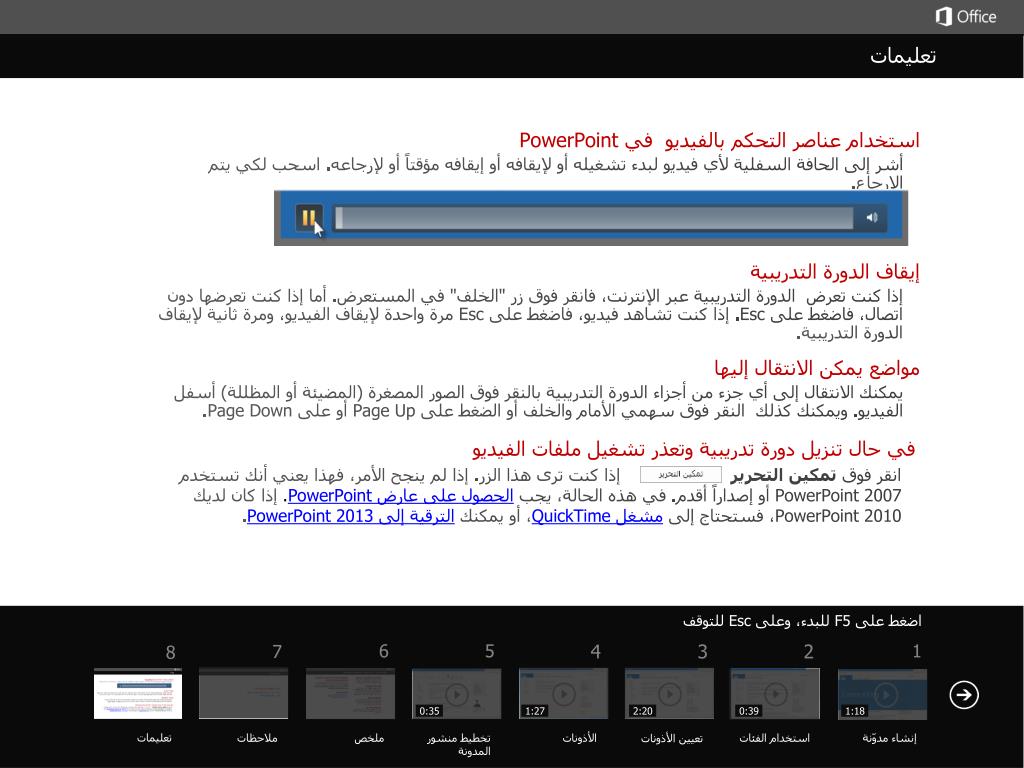Click the pause button in video controls
Screen dimensions: 1024x768
[x=309, y=217]
